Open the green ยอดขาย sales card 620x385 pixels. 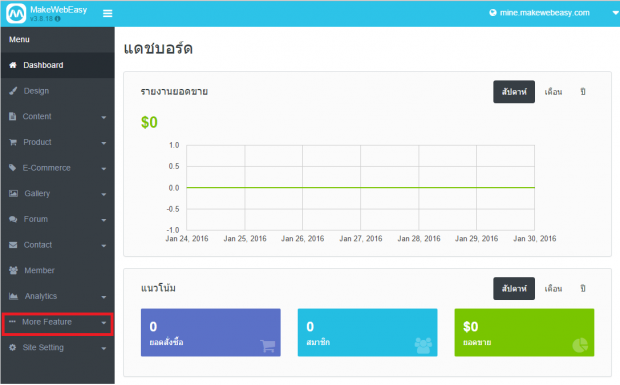524,332
